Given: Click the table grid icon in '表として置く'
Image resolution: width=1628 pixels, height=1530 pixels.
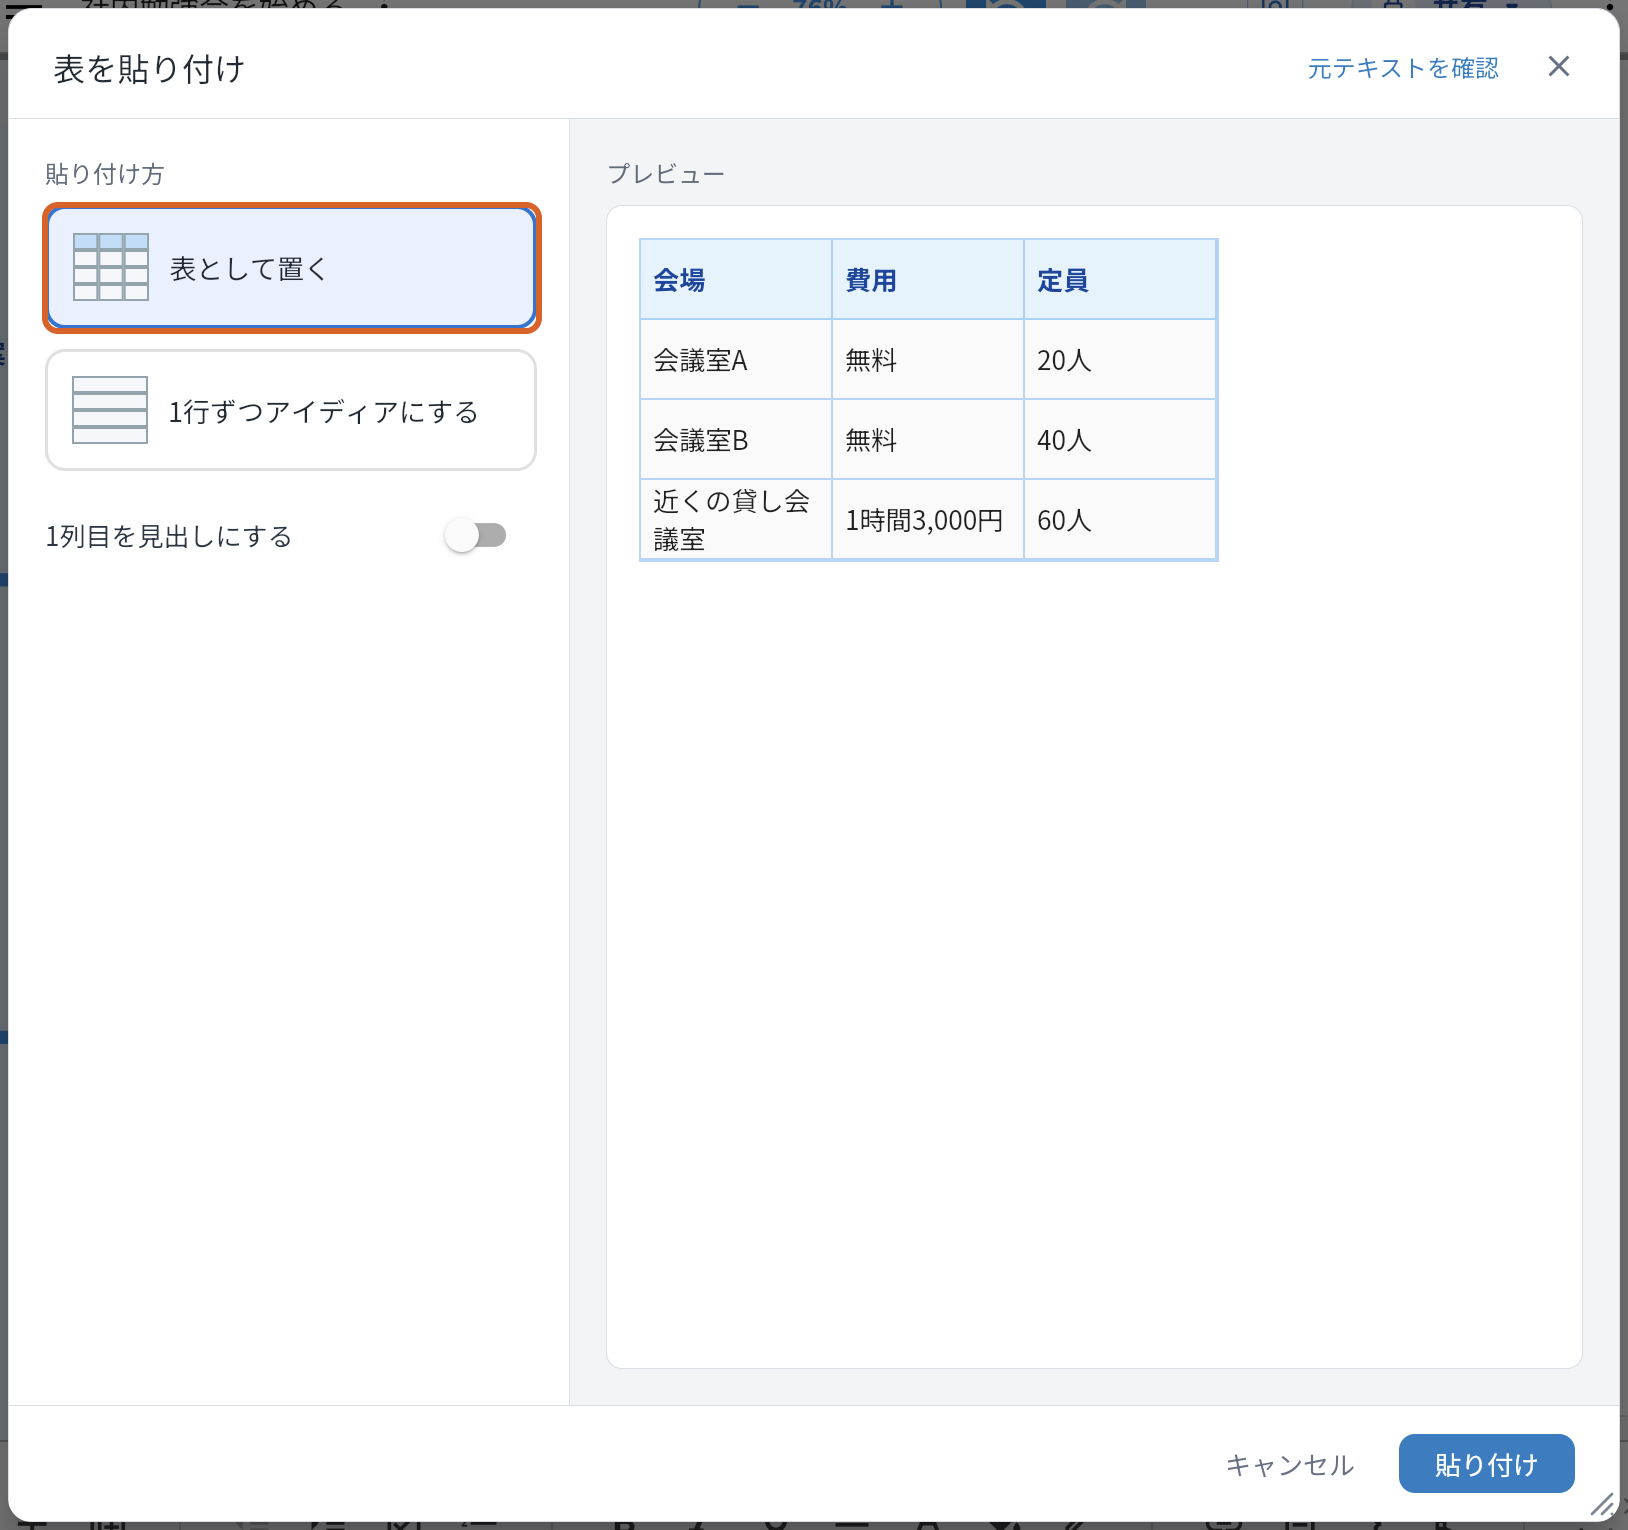Looking at the screenshot, I should coord(111,267).
